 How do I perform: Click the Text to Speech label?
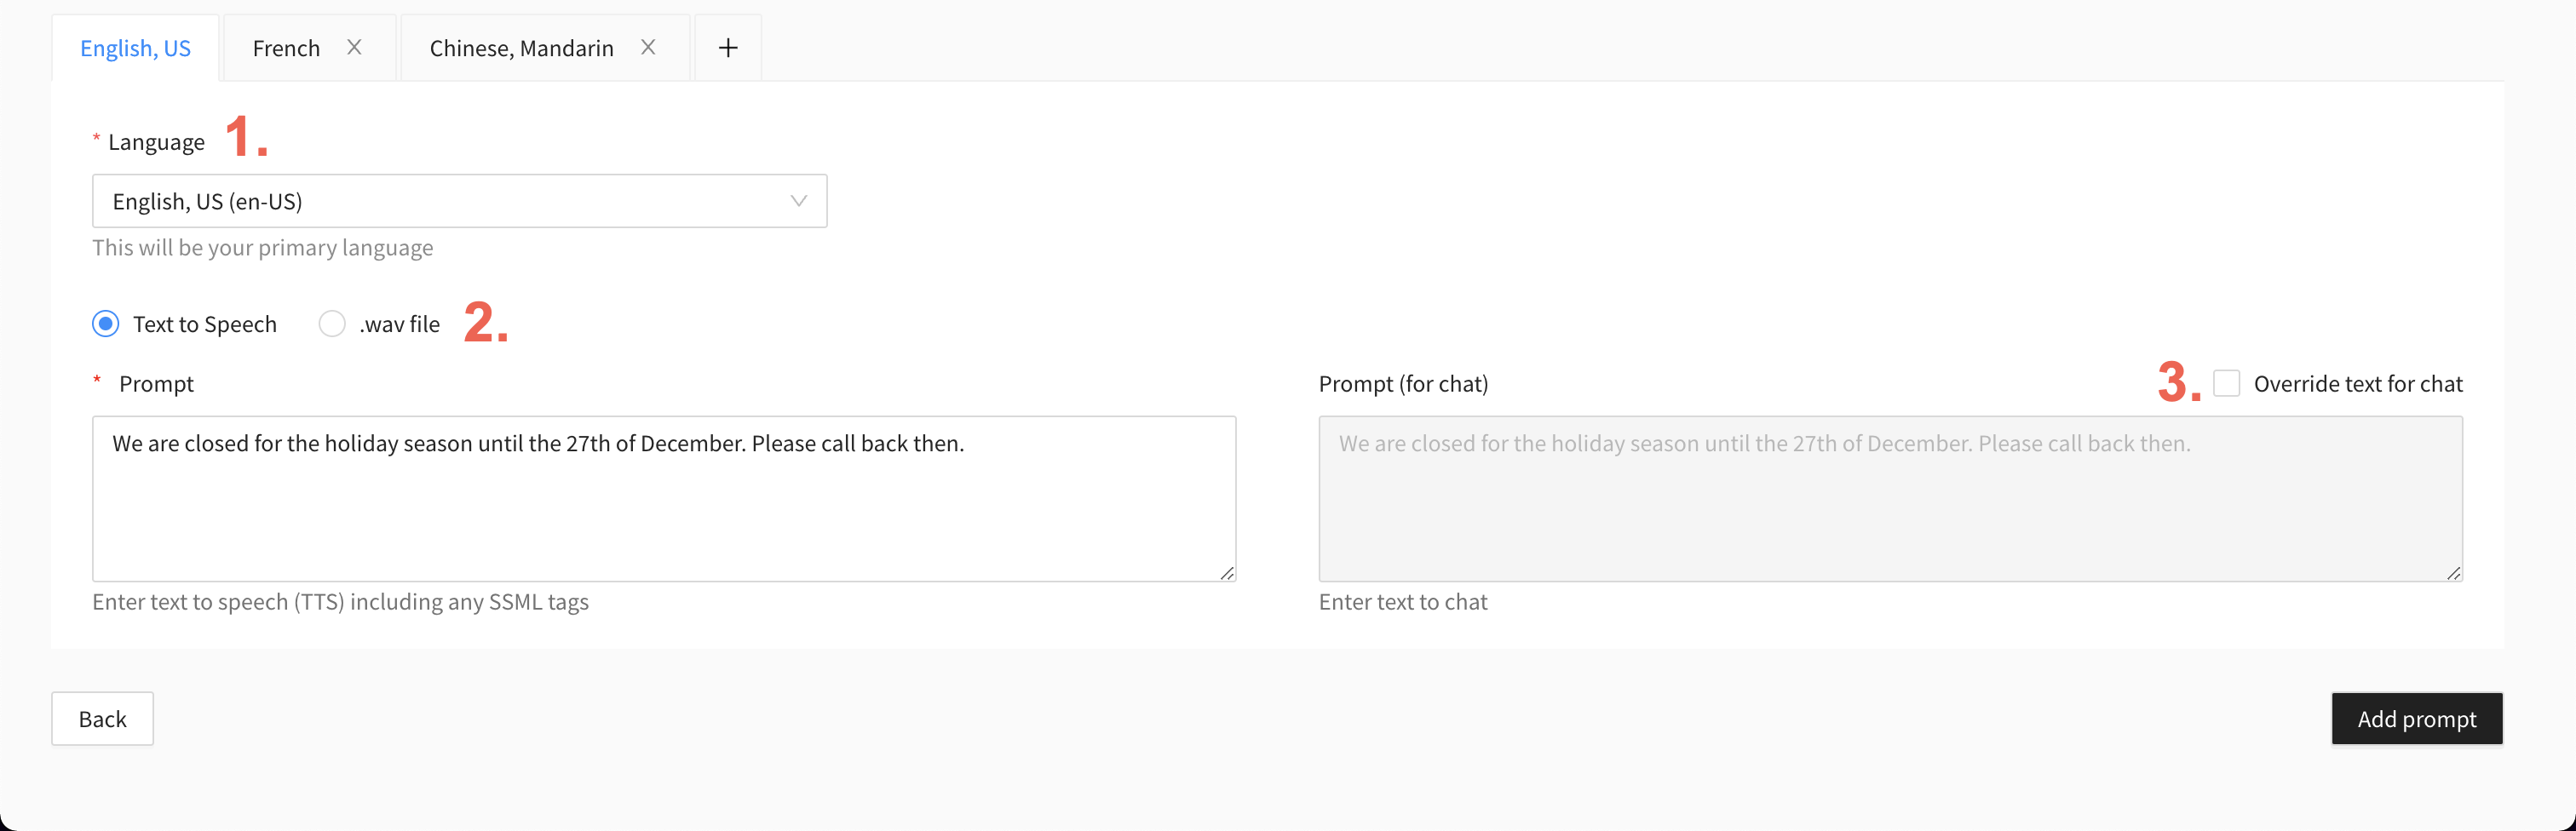click(x=205, y=324)
